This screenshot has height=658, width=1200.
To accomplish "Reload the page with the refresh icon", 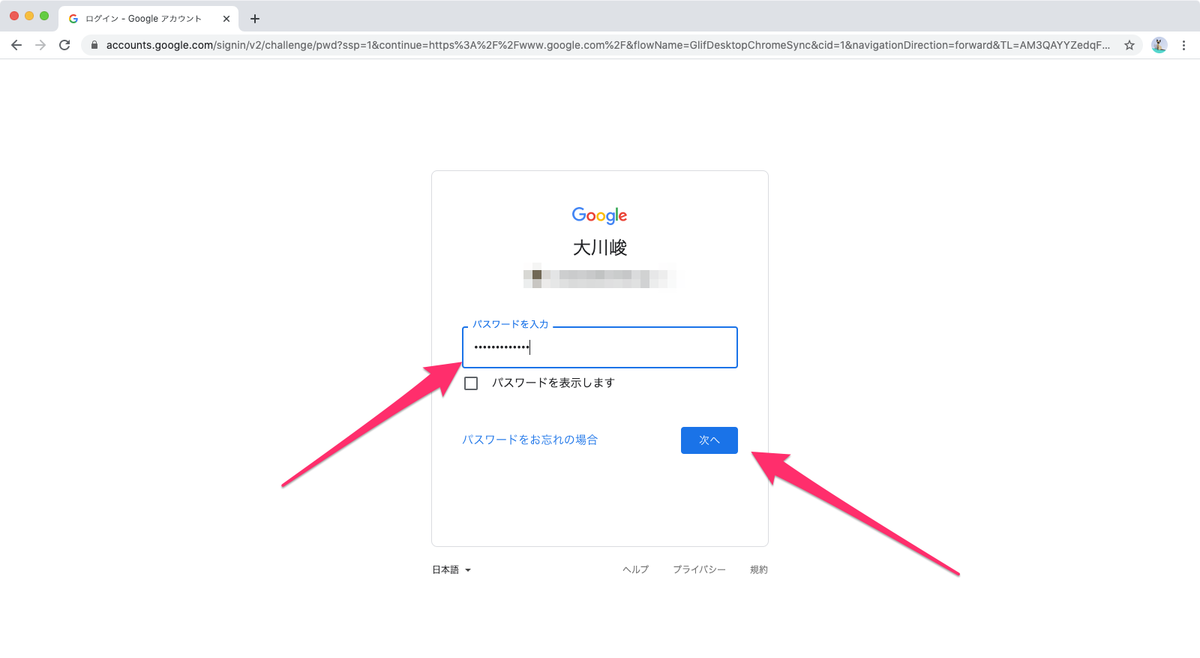I will 65,45.
